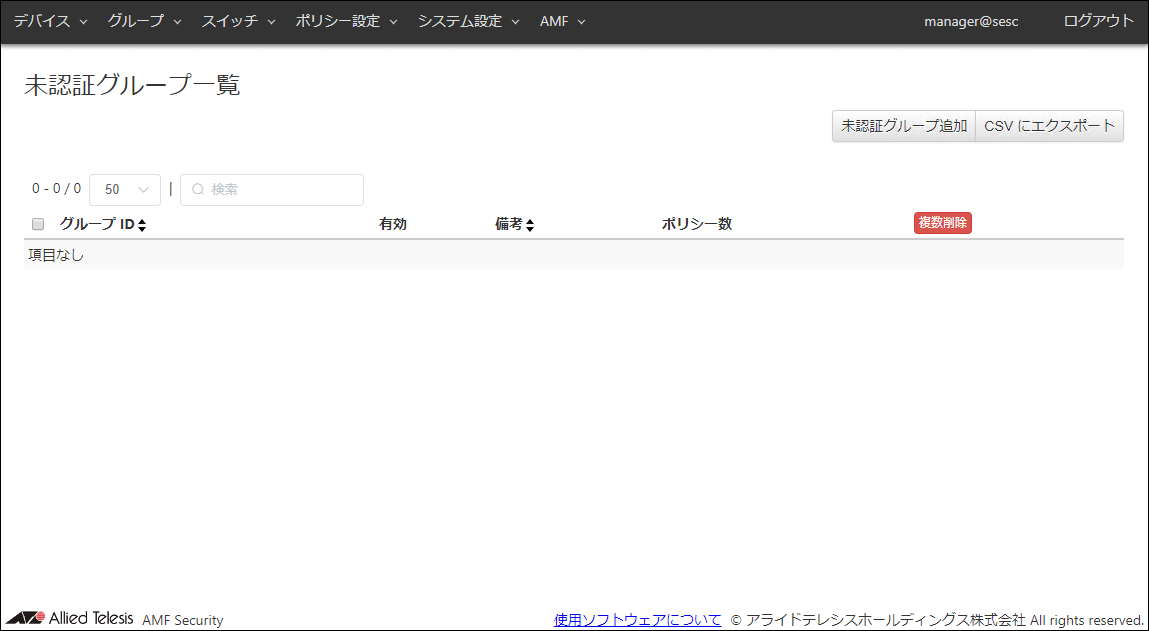Viewport: 1149px width, 631px height.
Task: Click the 未認証グループ追加 button
Action: (x=904, y=126)
